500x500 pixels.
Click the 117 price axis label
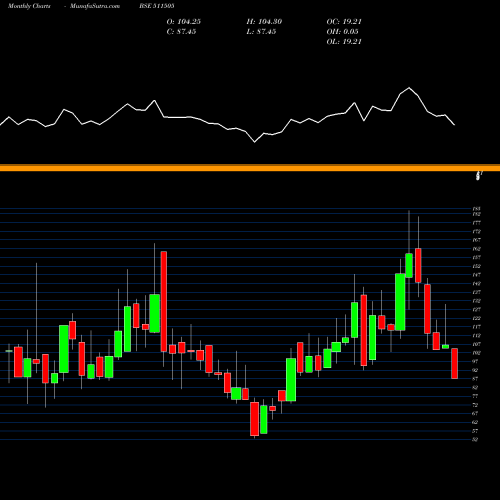tap(476, 327)
